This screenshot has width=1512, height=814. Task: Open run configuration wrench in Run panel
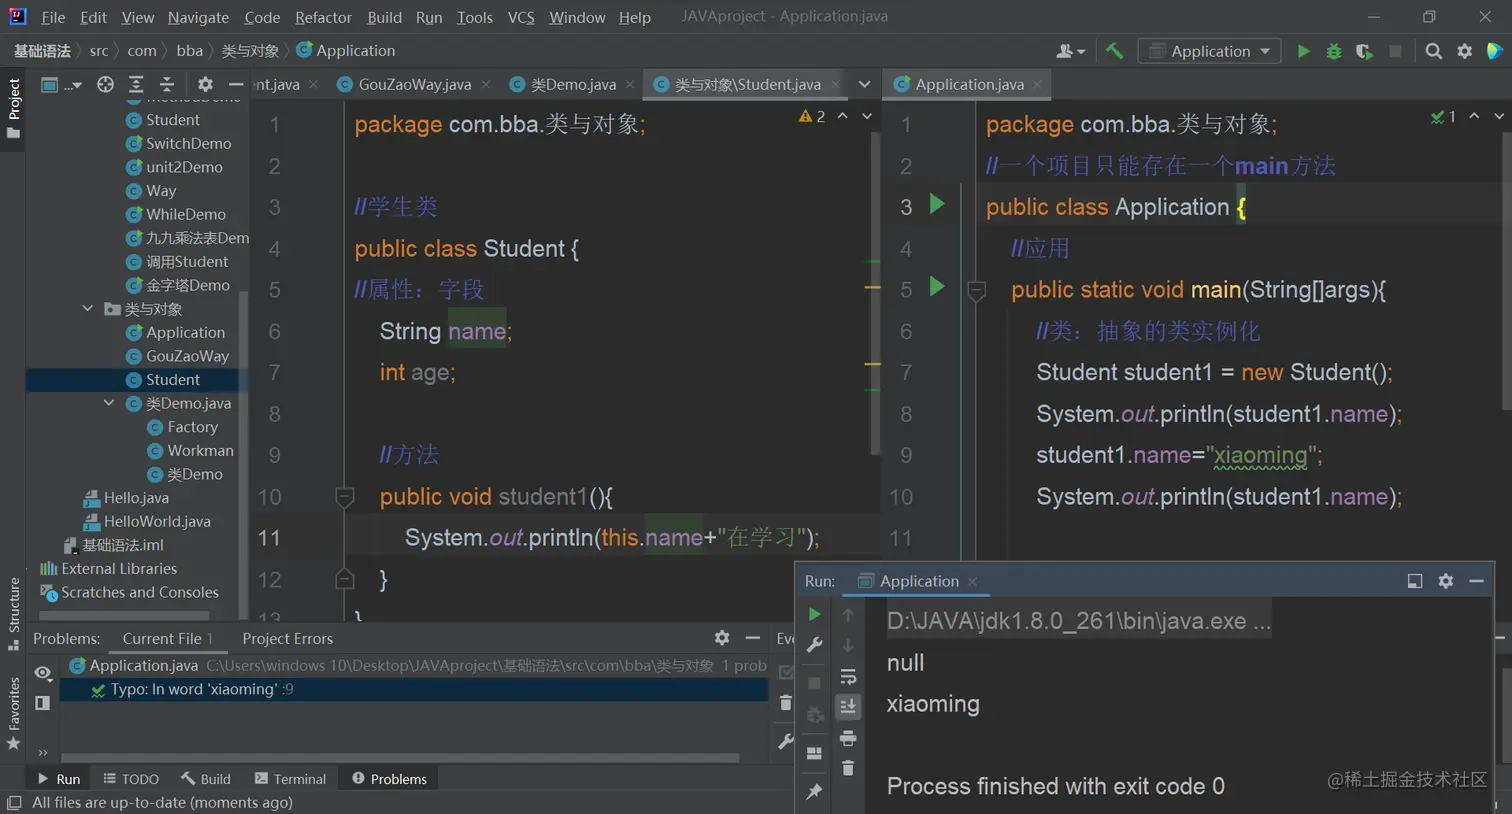[x=814, y=645]
